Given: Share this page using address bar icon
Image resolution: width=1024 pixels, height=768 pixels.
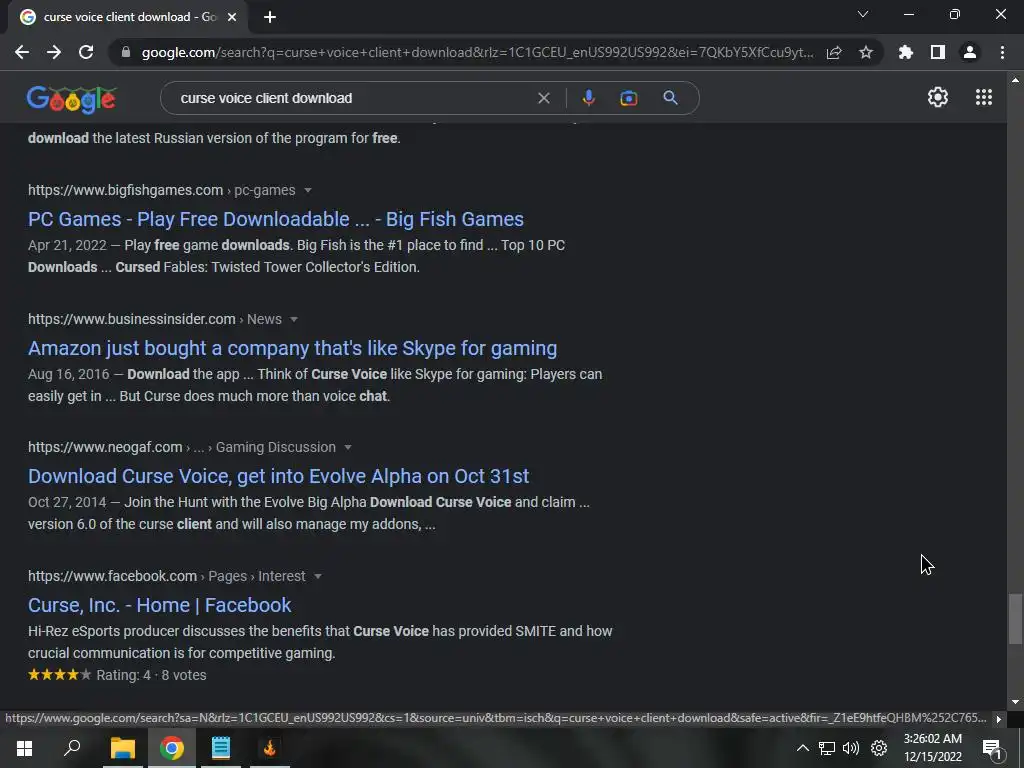Looking at the screenshot, I should (834, 52).
